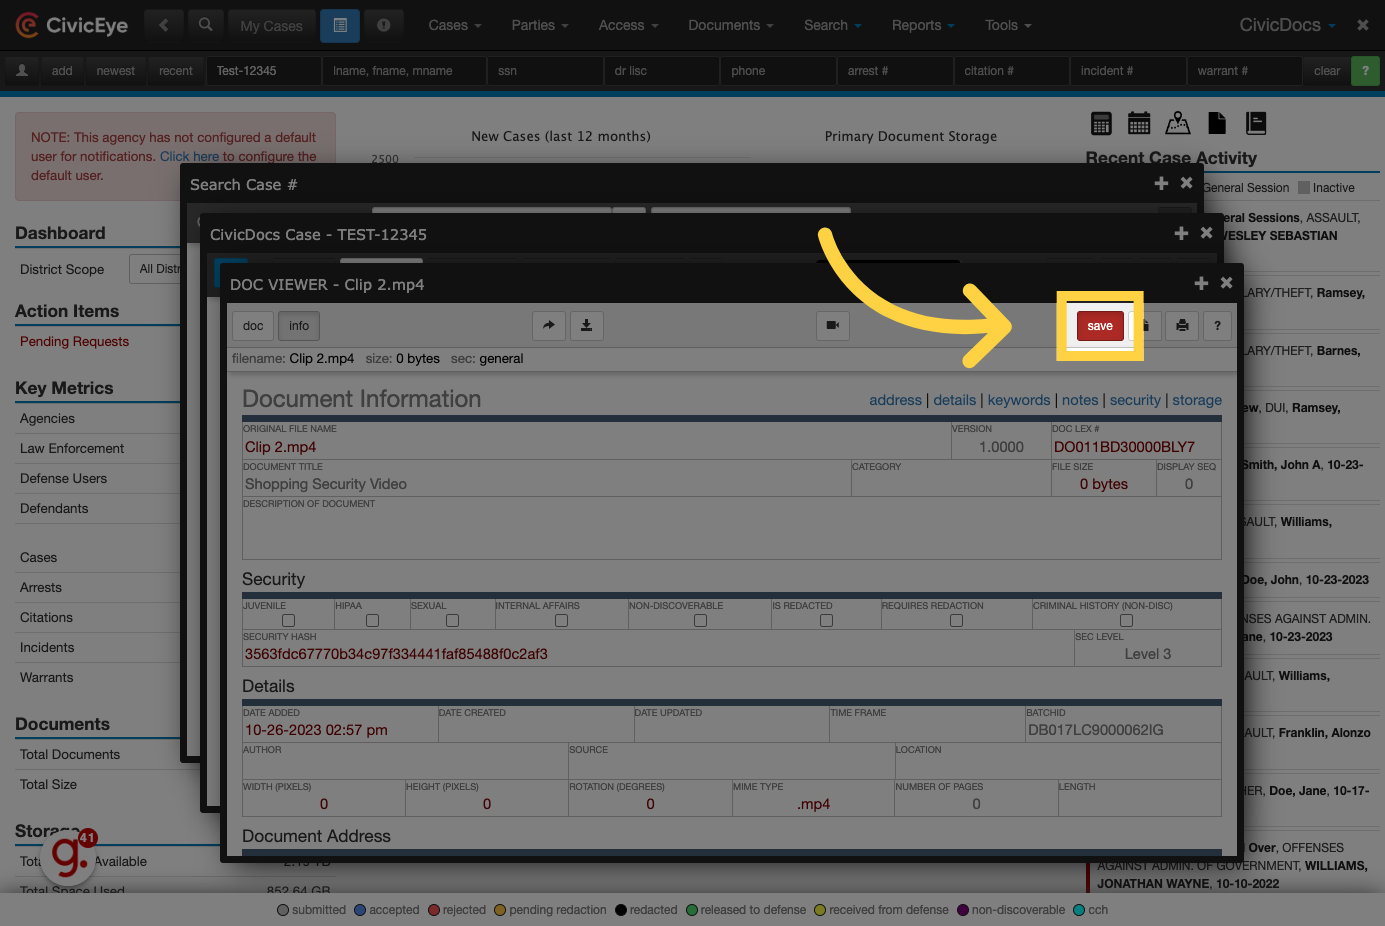Check the Criminal History (Non-Disc) checkbox
Screen dimensions: 1385x926
[x=1126, y=621]
